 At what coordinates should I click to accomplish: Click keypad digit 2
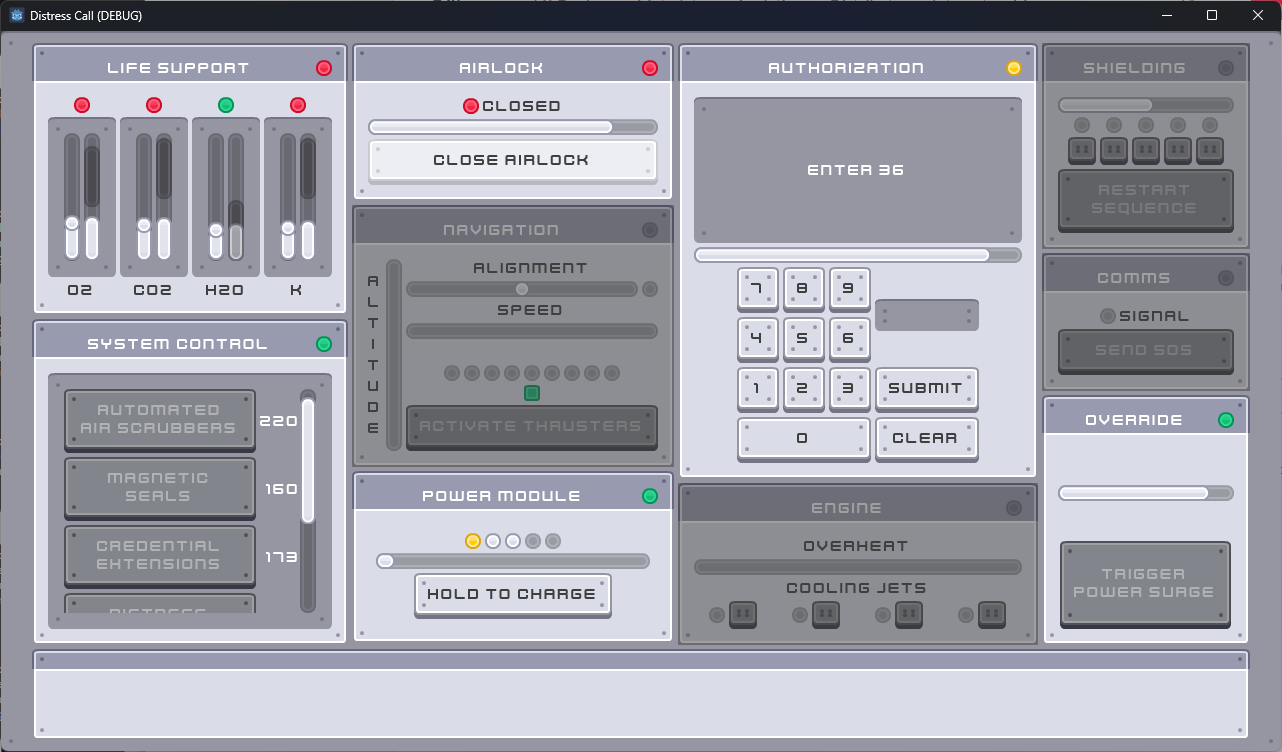click(803, 389)
